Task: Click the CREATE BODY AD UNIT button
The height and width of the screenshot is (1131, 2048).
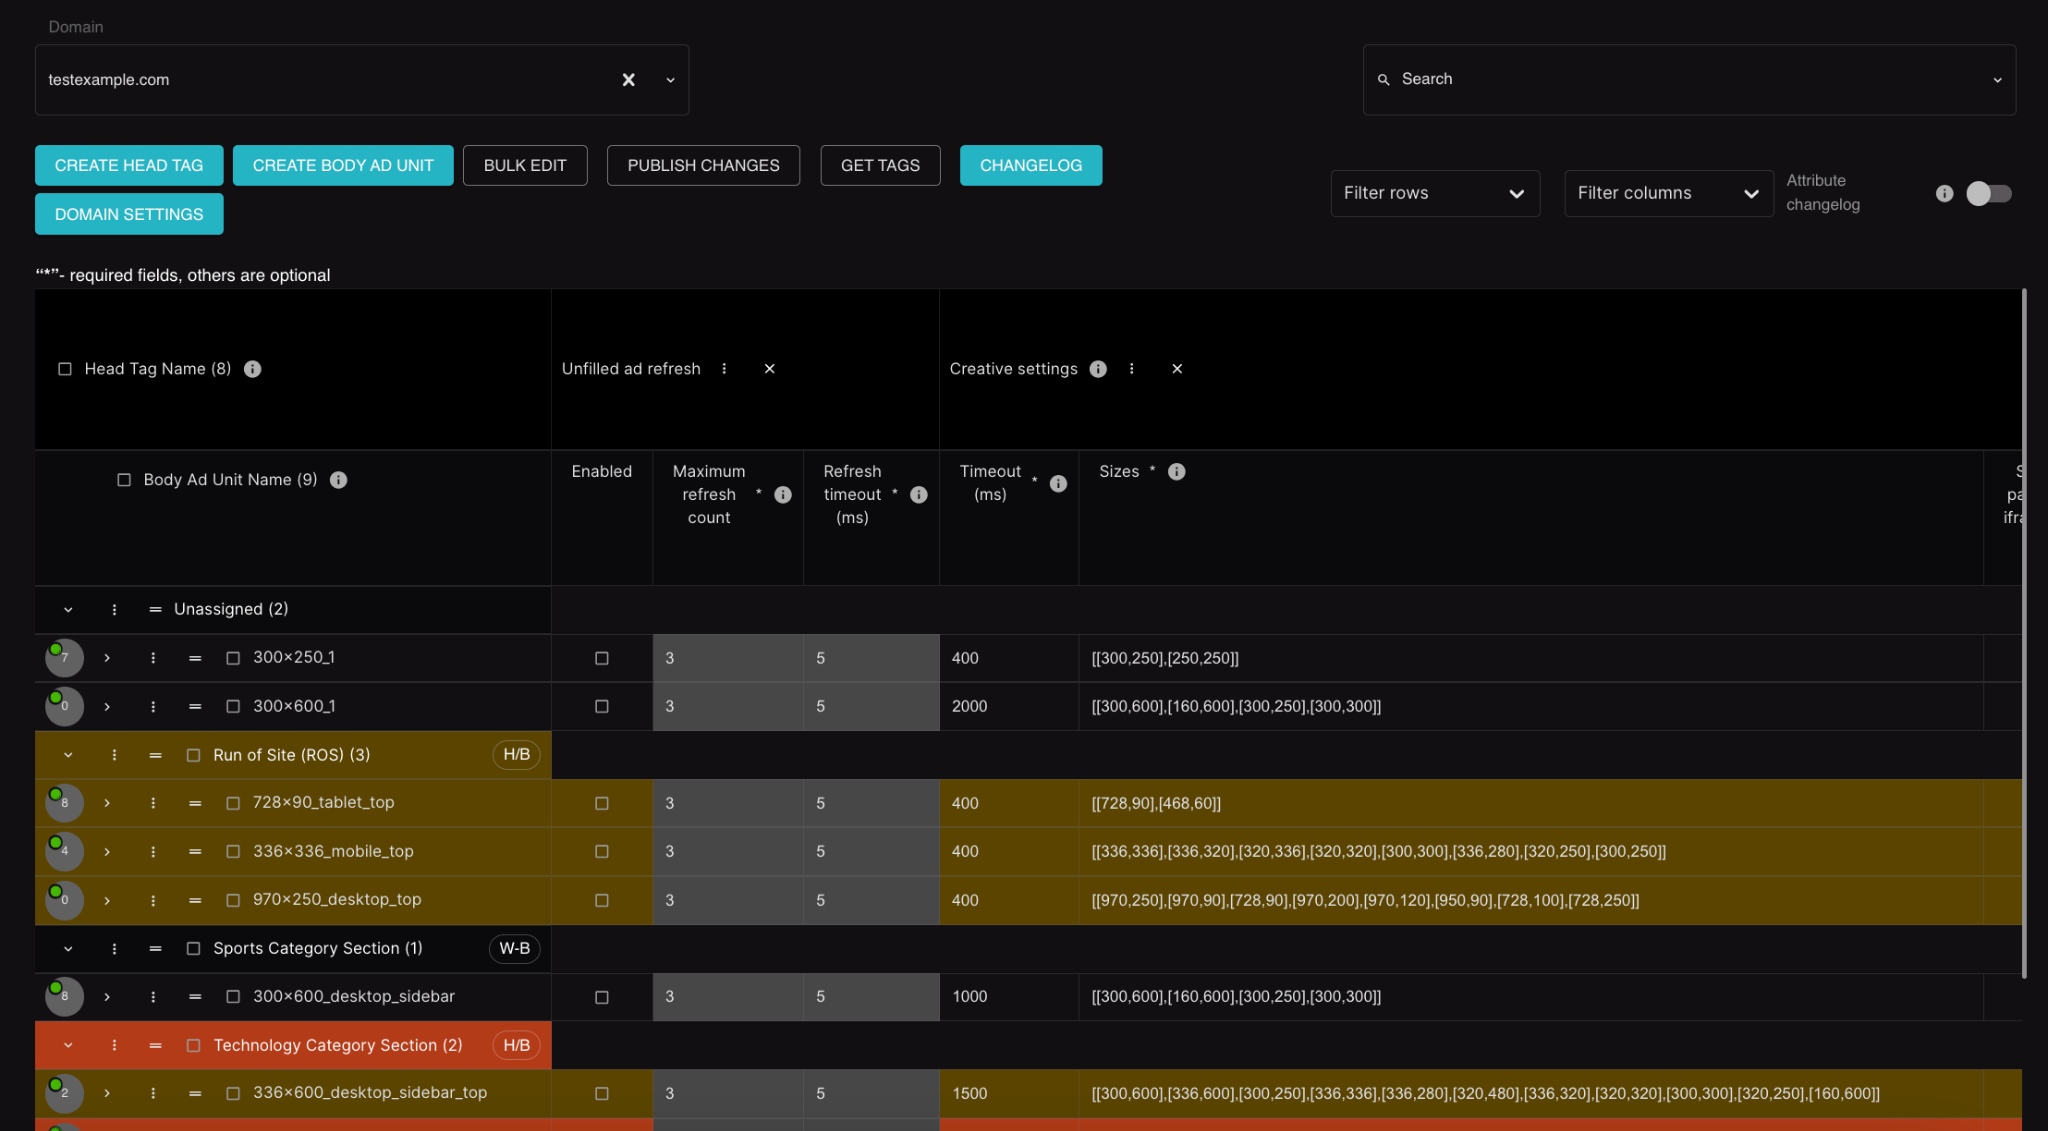Action: click(343, 166)
